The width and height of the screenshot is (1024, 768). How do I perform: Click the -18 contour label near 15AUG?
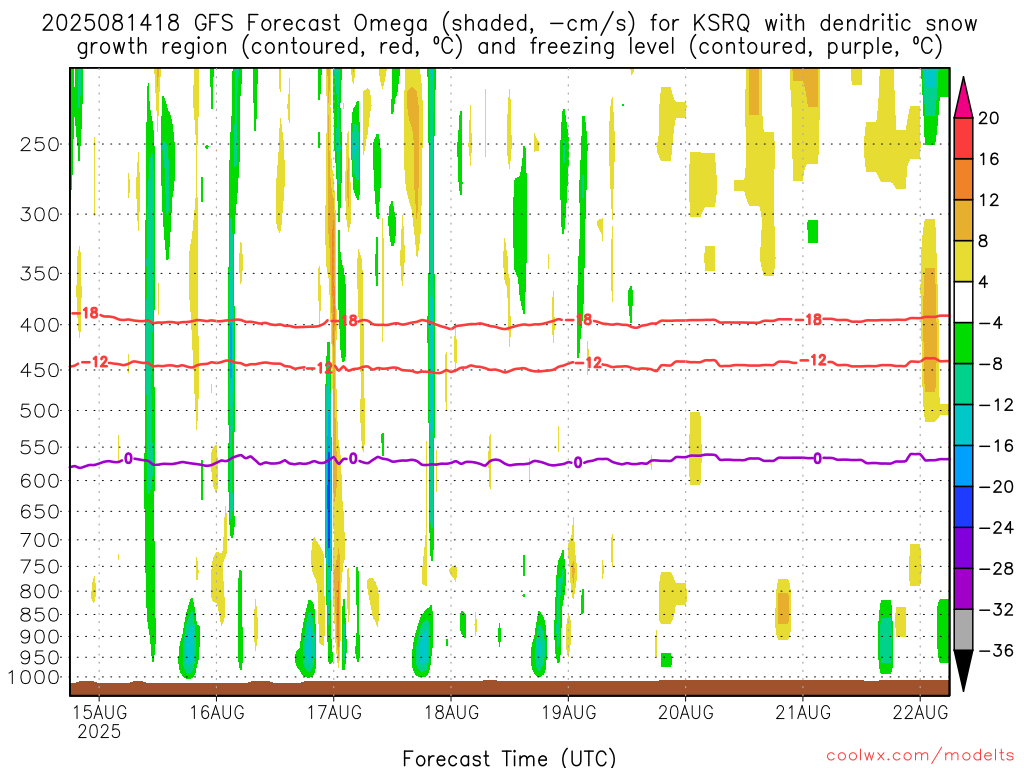86,313
